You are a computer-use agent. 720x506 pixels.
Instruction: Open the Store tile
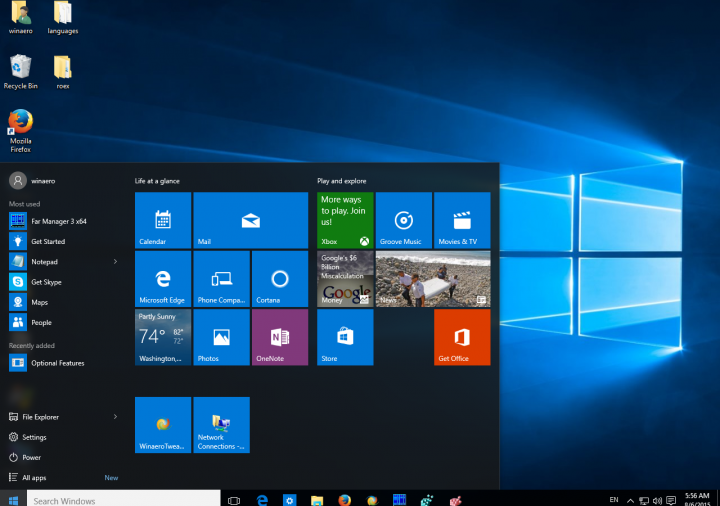point(345,337)
